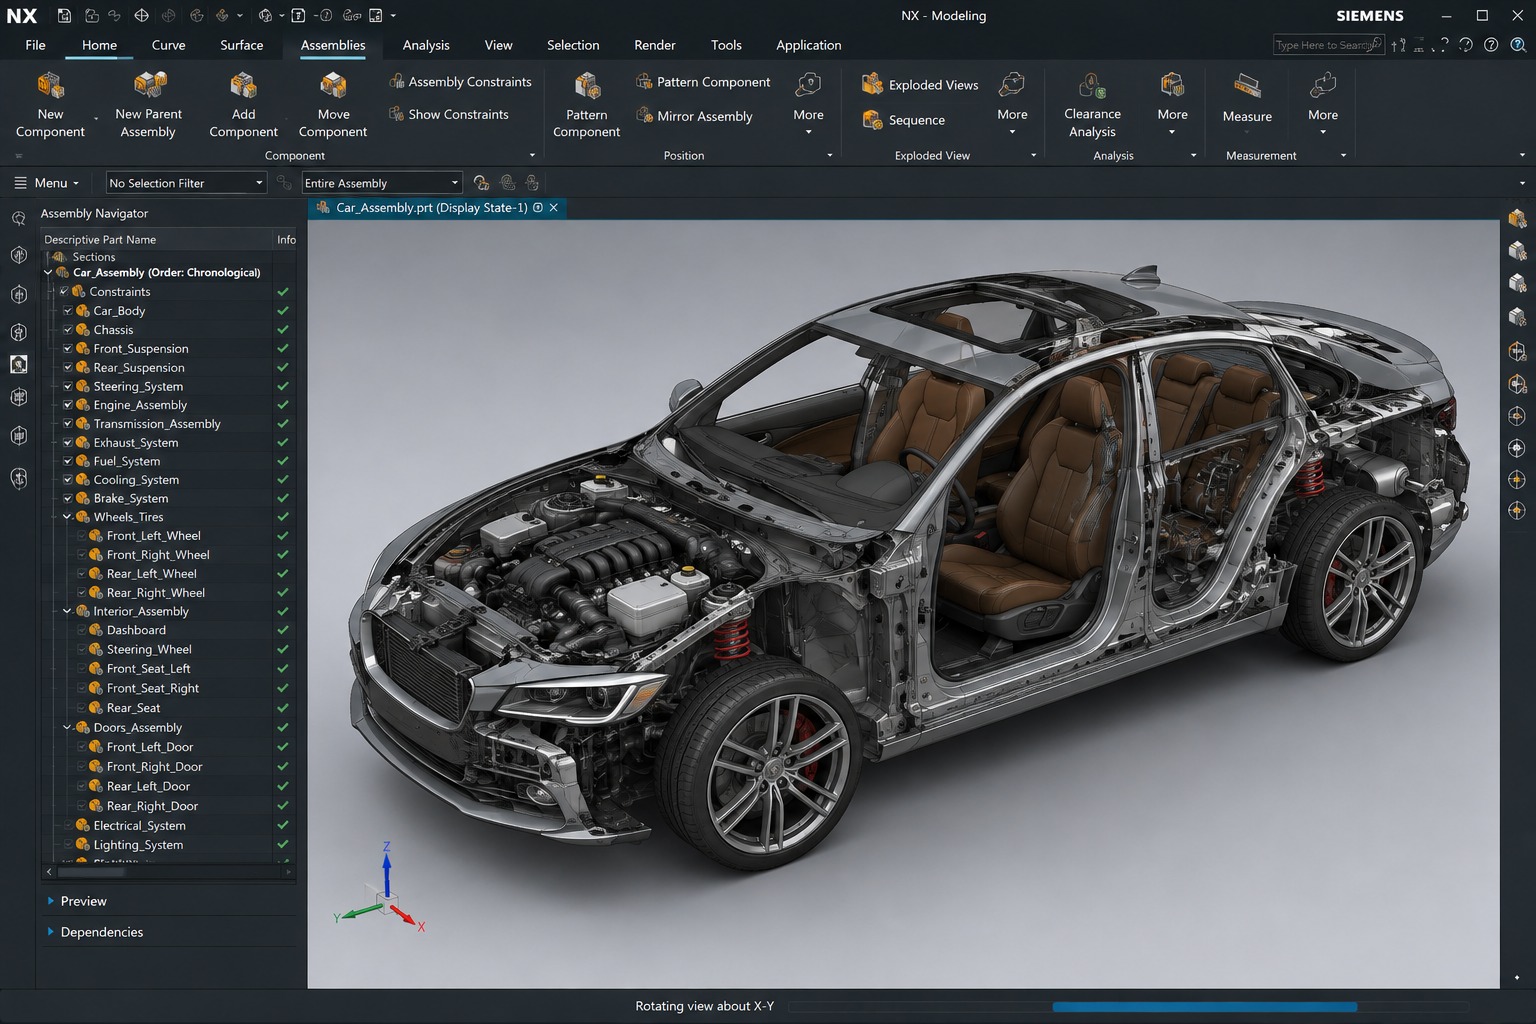Image resolution: width=1536 pixels, height=1024 pixels.
Task: Click the NX logo in the title bar
Action: coord(22,15)
